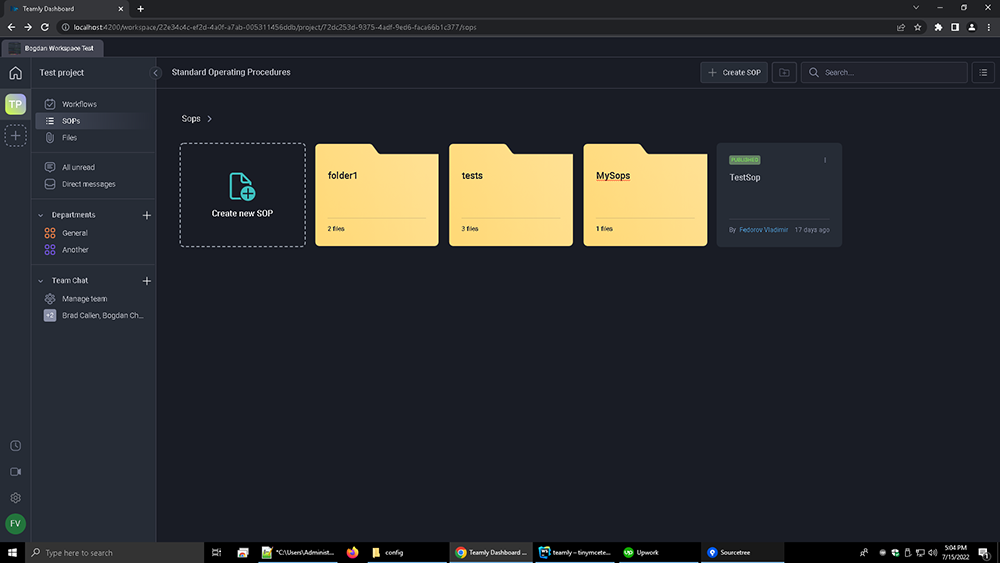
Task: Switch to Bogdan Workspace Test tab
Action: tap(52, 48)
